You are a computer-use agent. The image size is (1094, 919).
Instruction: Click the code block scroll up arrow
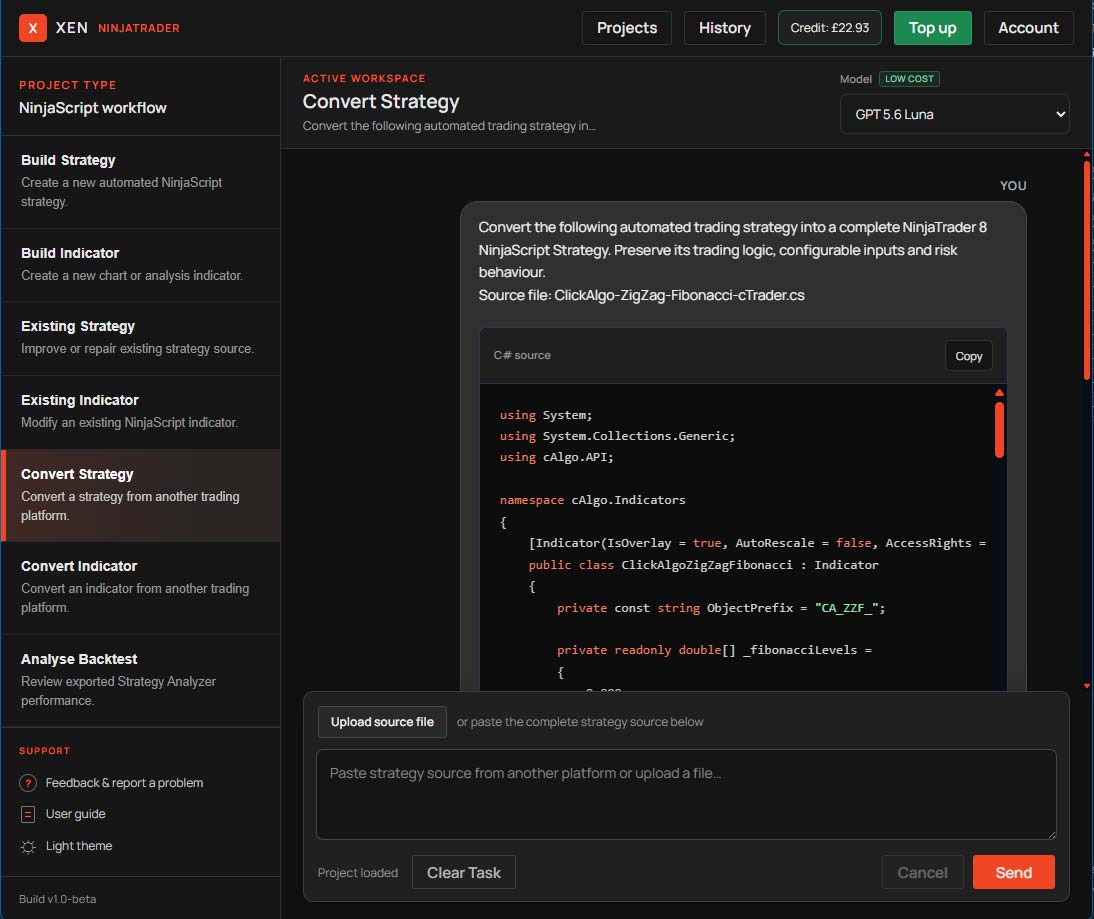[999, 393]
